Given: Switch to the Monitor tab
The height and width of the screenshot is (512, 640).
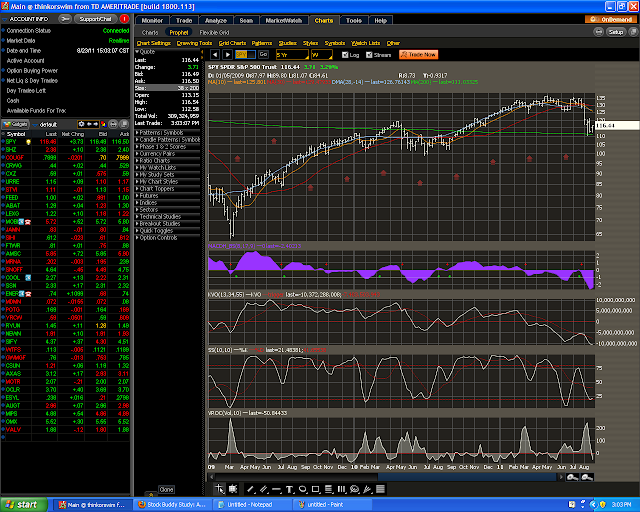Looking at the screenshot, I should (x=152, y=20).
